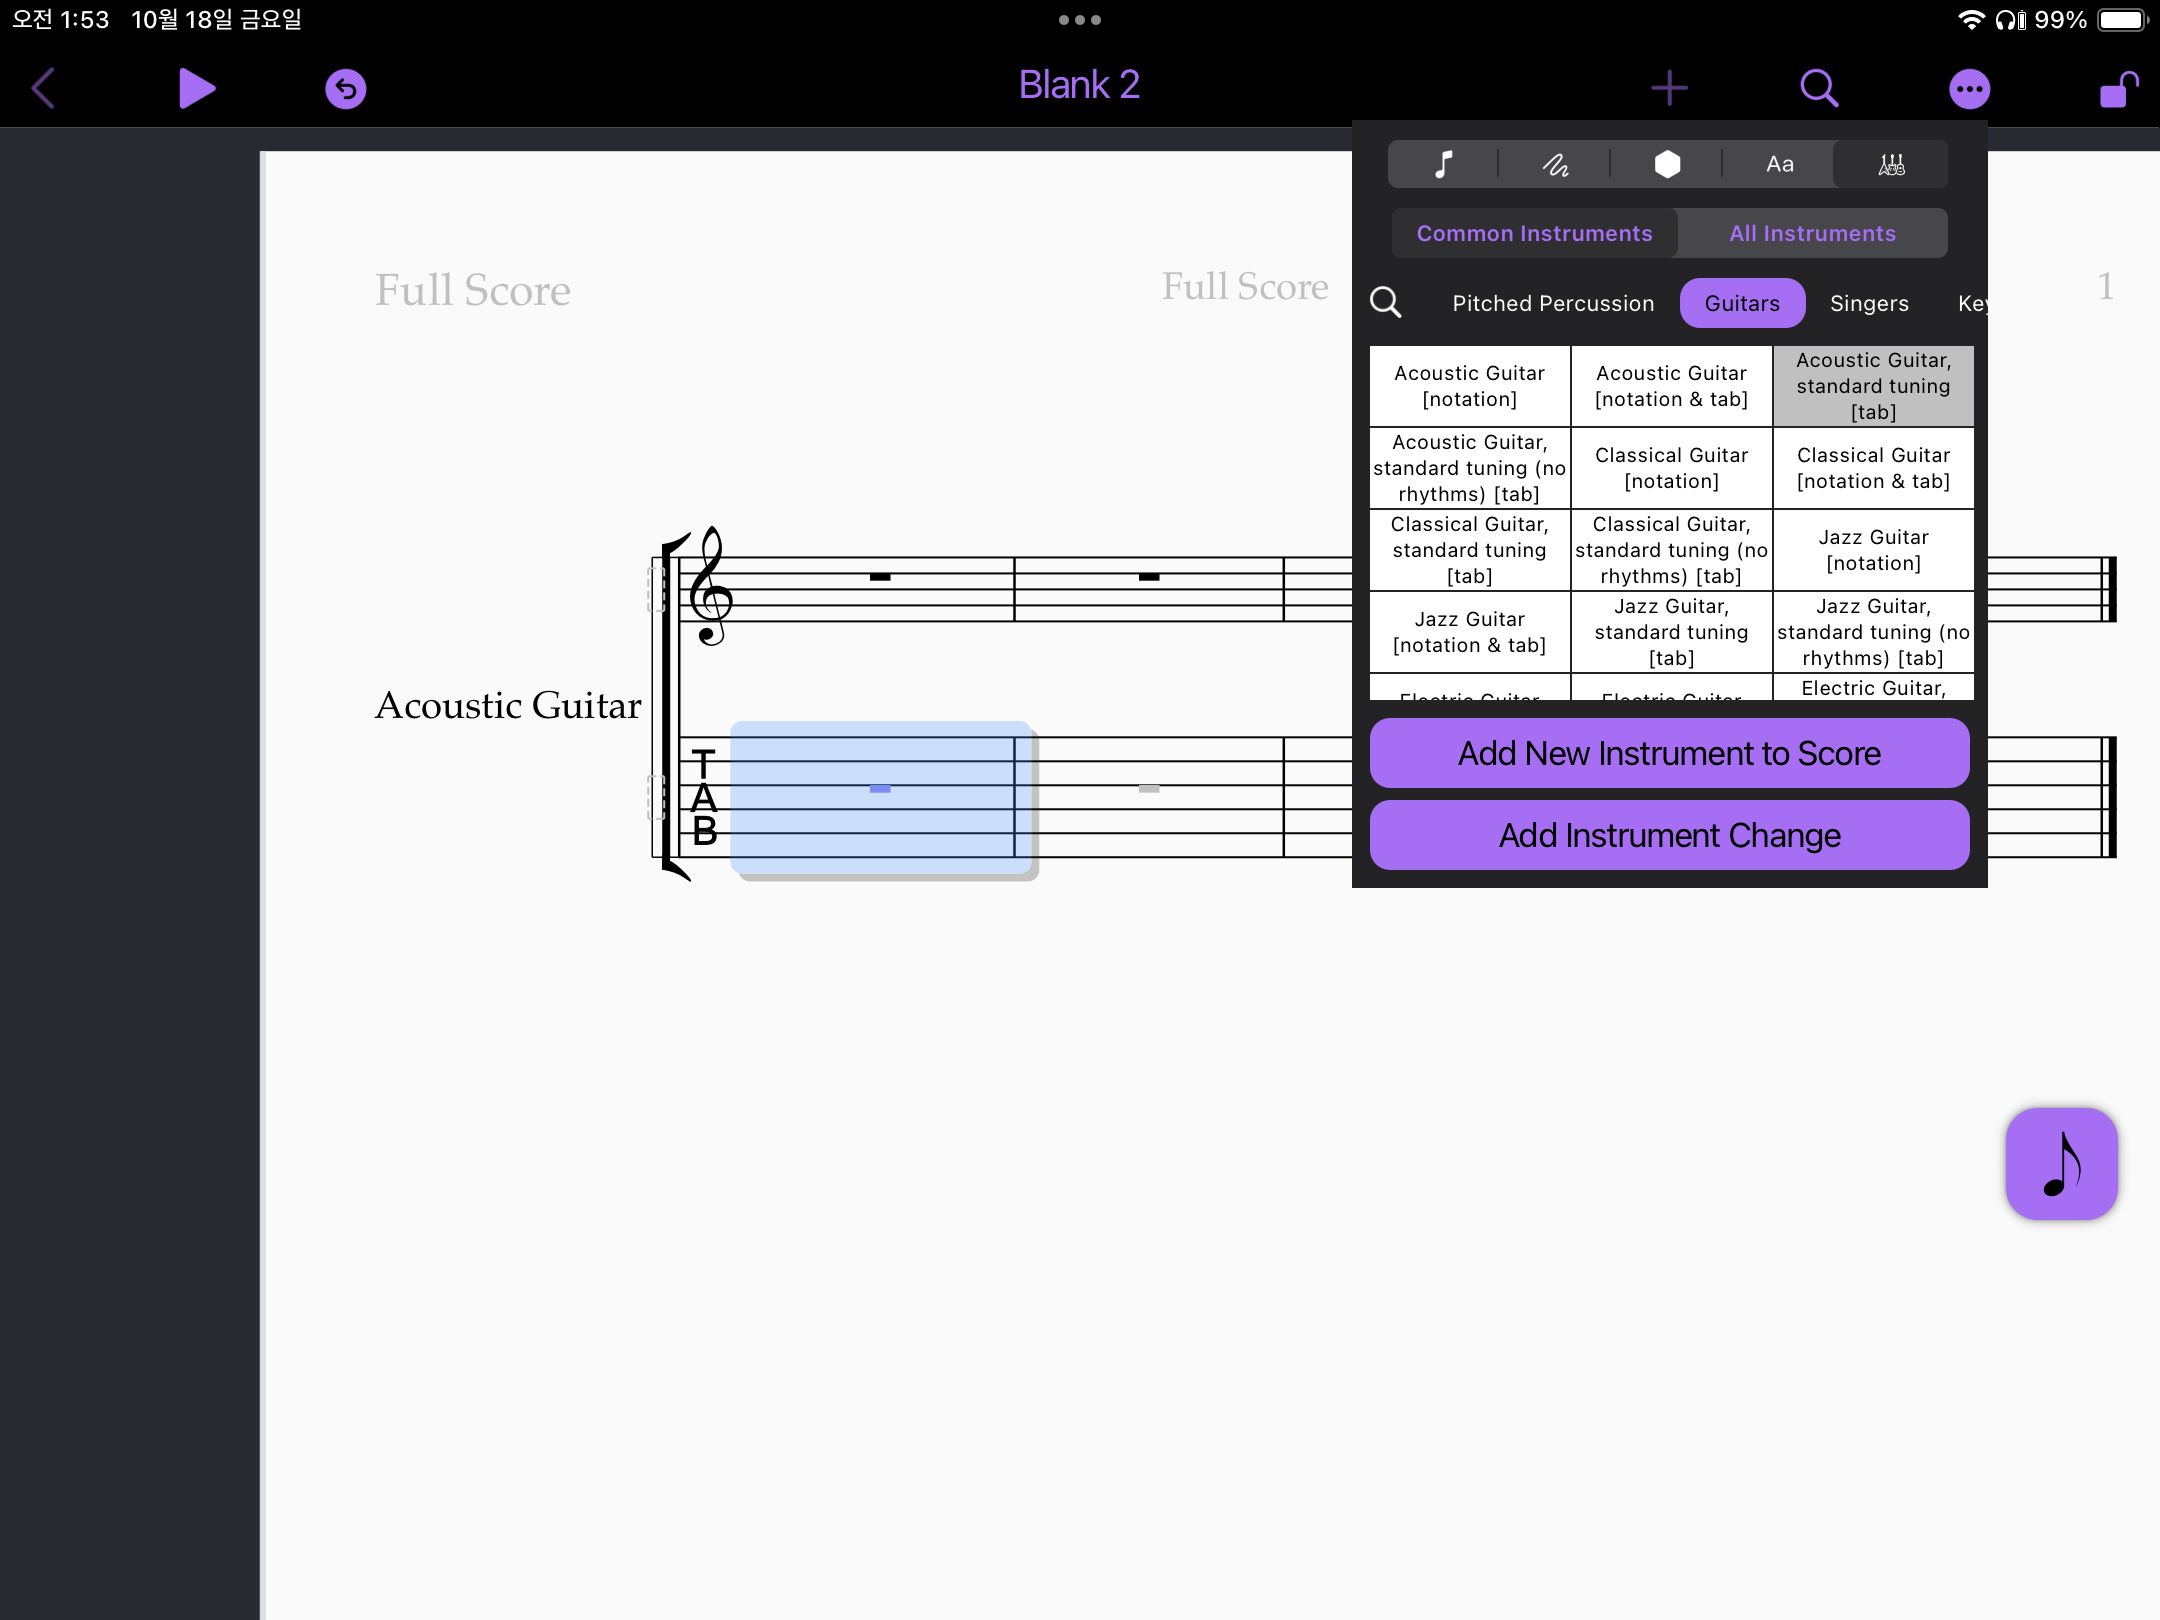Open the floating note input button

pyautogui.click(x=2061, y=1163)
